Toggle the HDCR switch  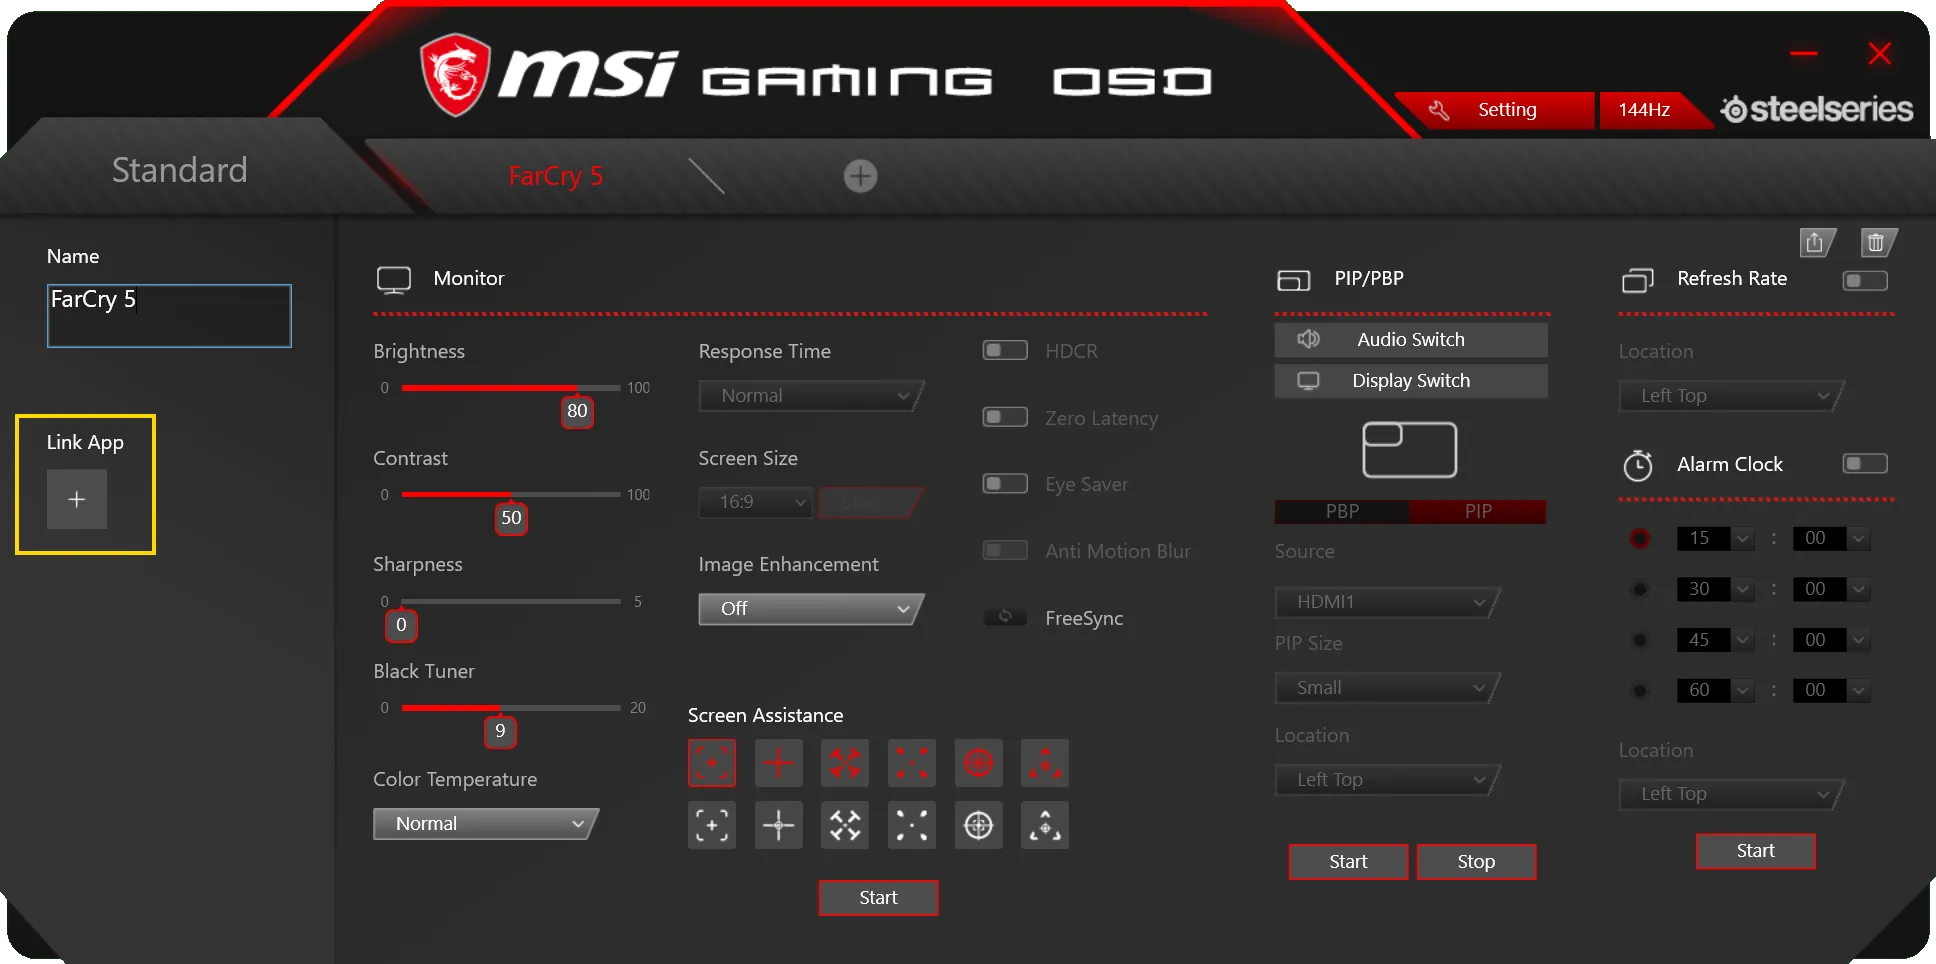pos(1005,350)
